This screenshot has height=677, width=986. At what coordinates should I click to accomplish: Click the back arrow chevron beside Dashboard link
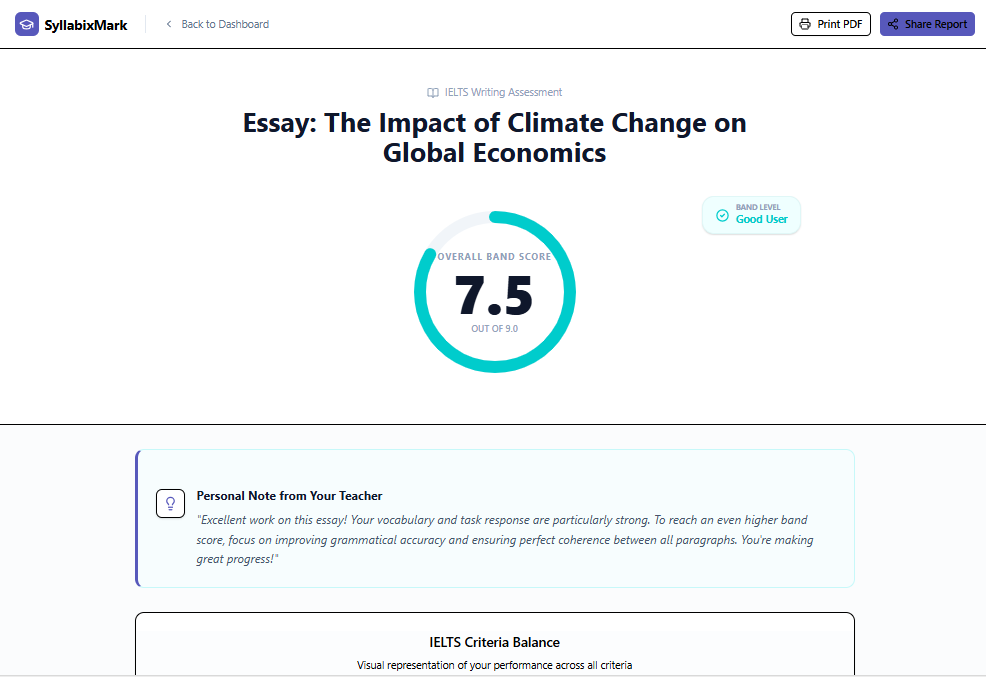click(x=169, y=24)
